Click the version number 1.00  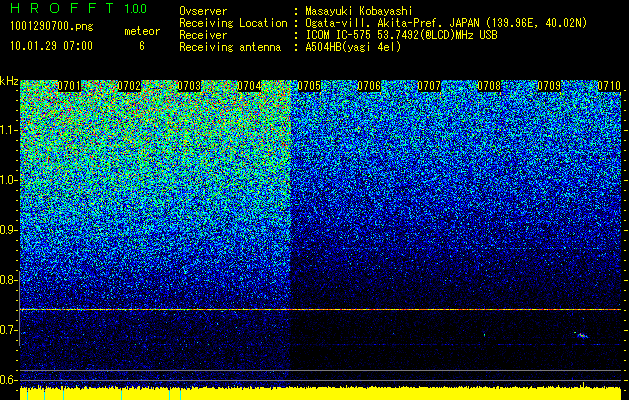coord(136,8)
